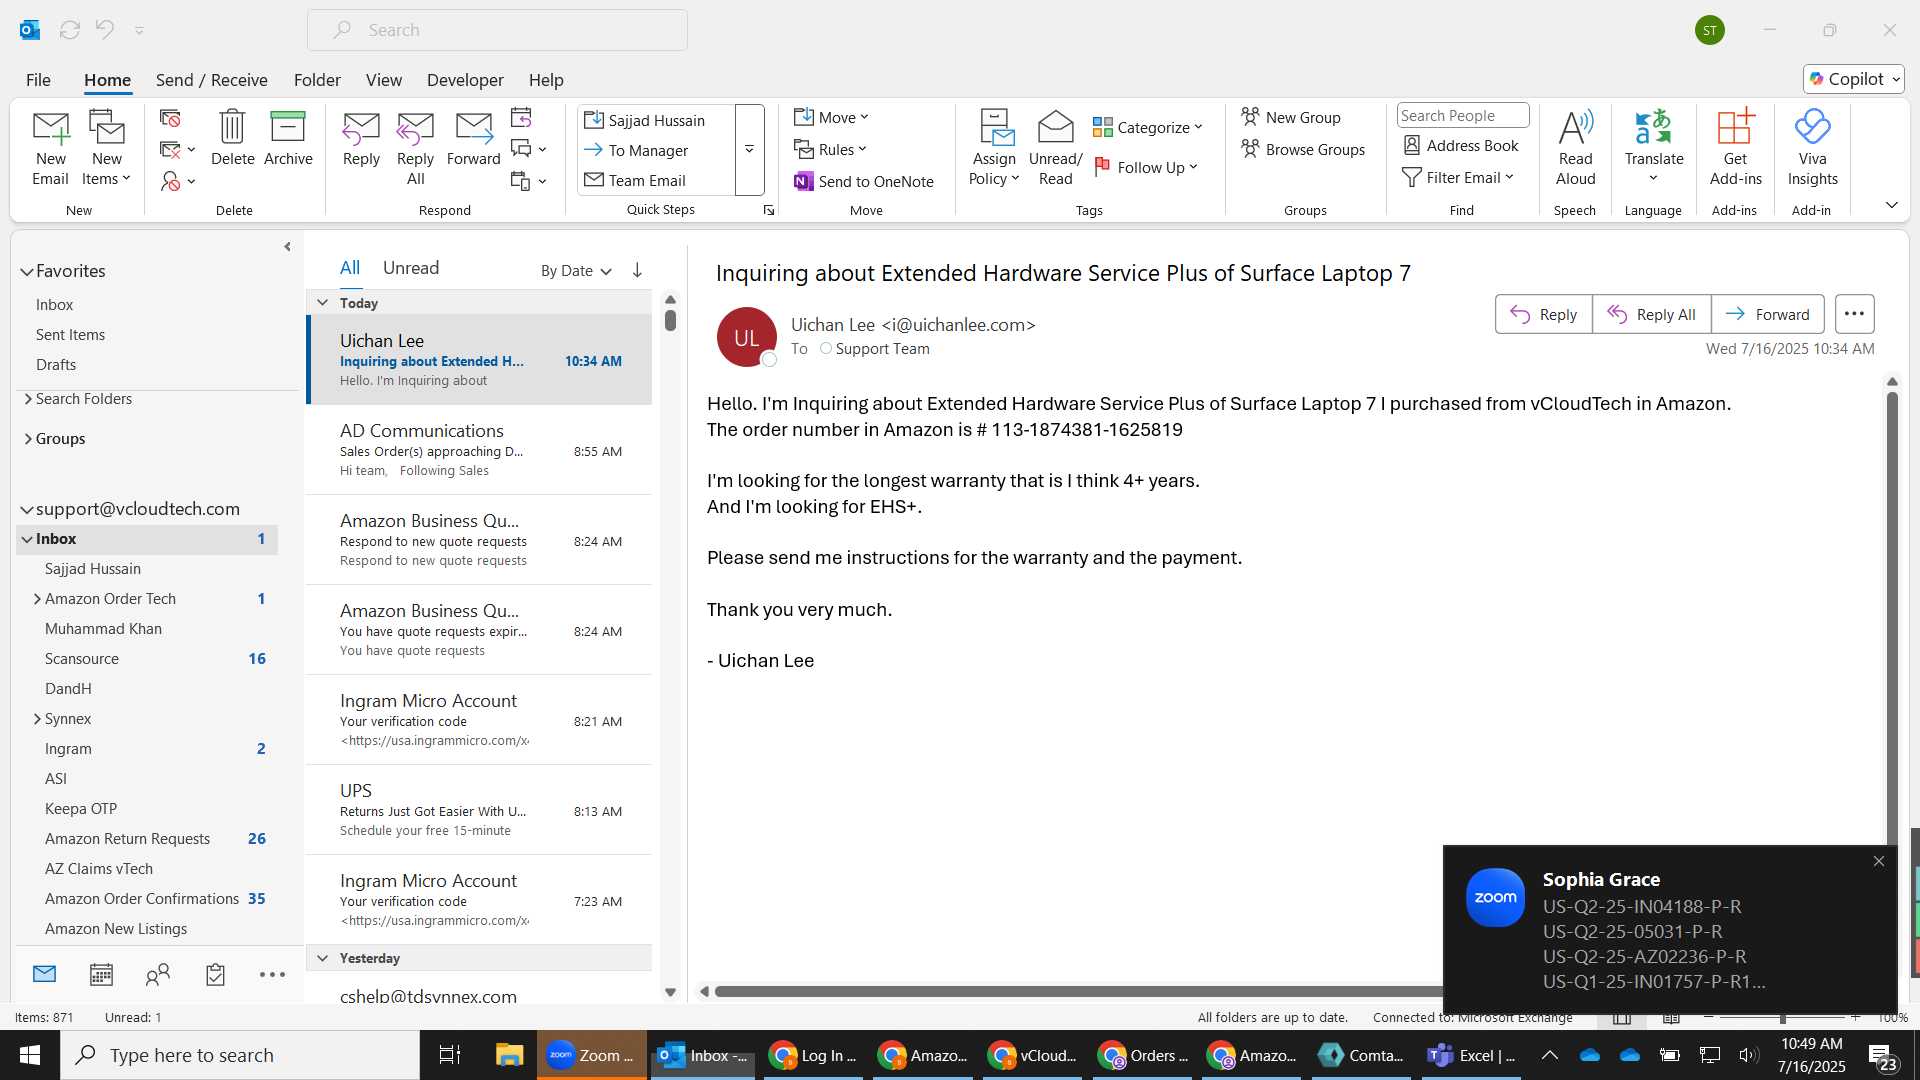Open People view icon in navigation bar
1920x1080 pixels.
pyautogui.click(x=158, y=974)
